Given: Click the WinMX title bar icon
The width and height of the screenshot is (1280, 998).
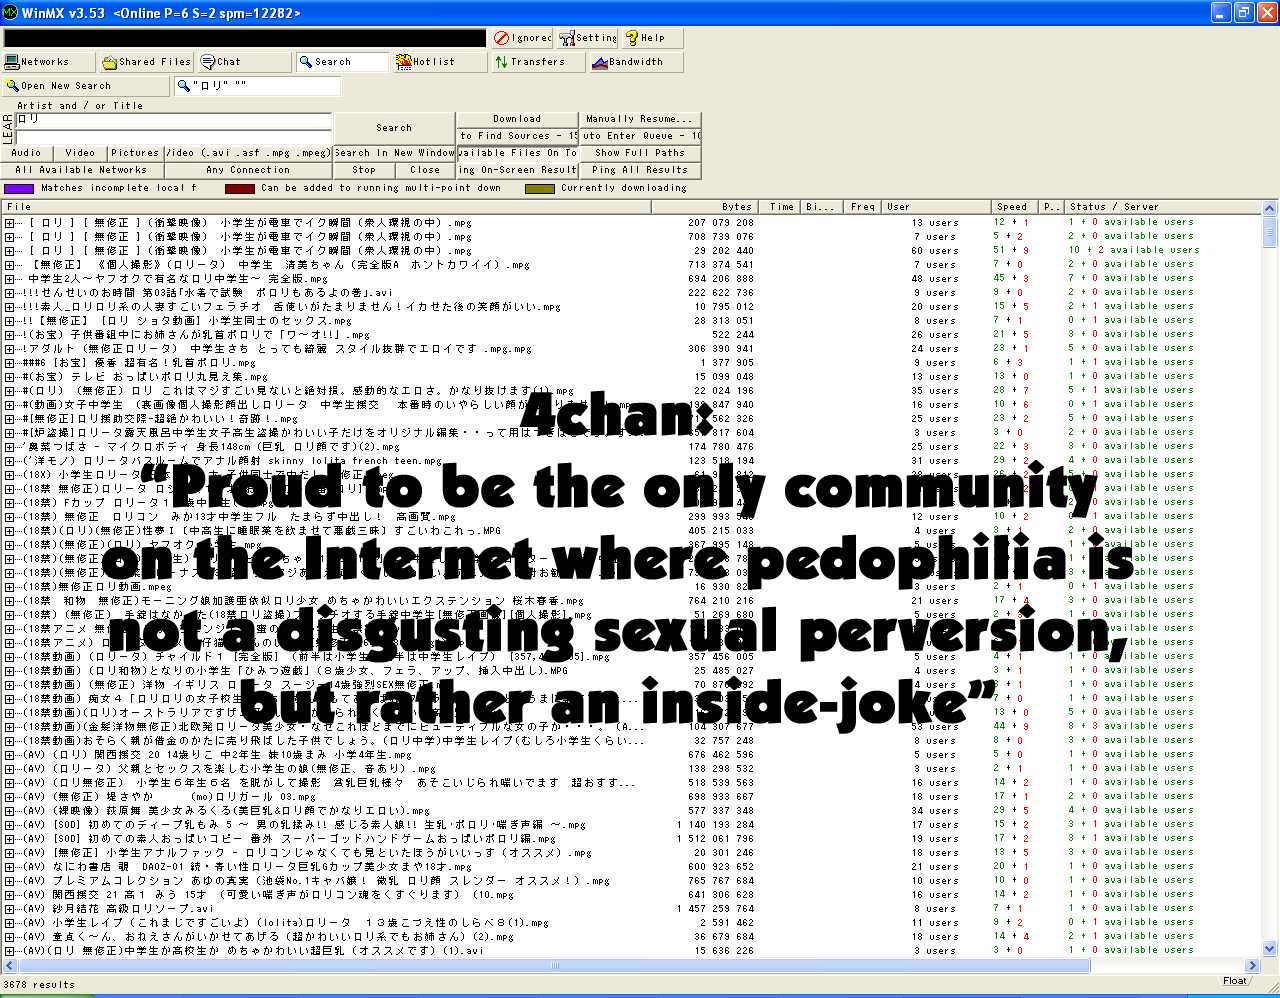Looking at the screenshot, I should (11, 12).
